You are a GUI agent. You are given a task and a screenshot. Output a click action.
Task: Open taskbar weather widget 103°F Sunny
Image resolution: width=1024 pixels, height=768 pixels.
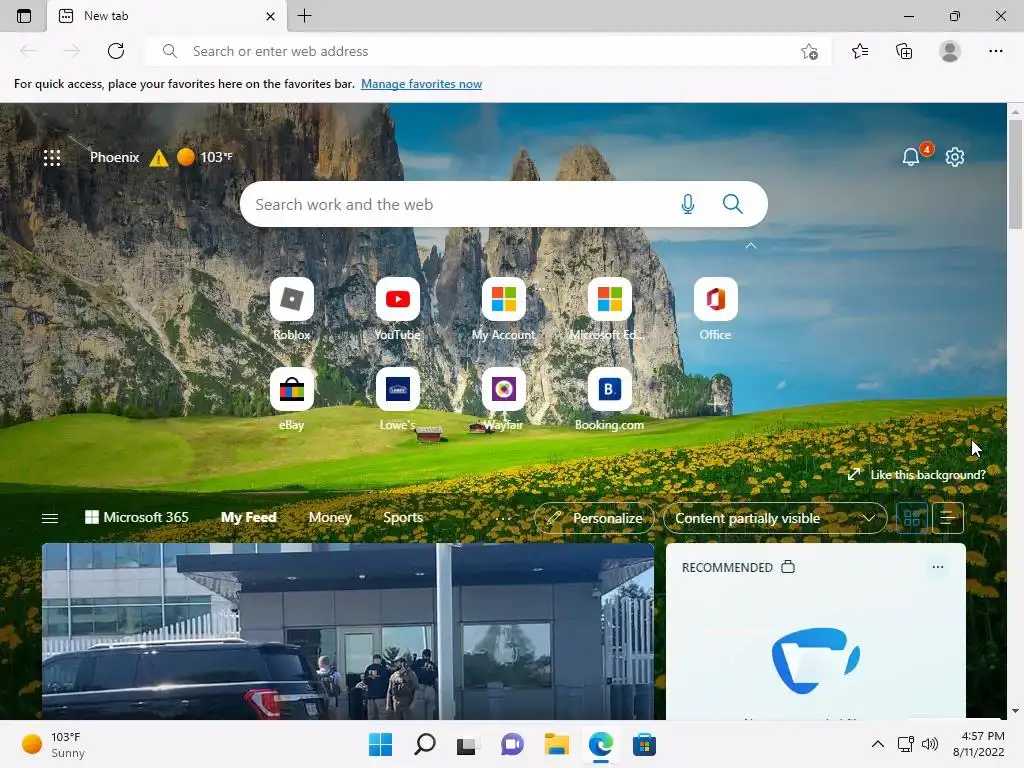pyautogui.click(x=54, y=744)
